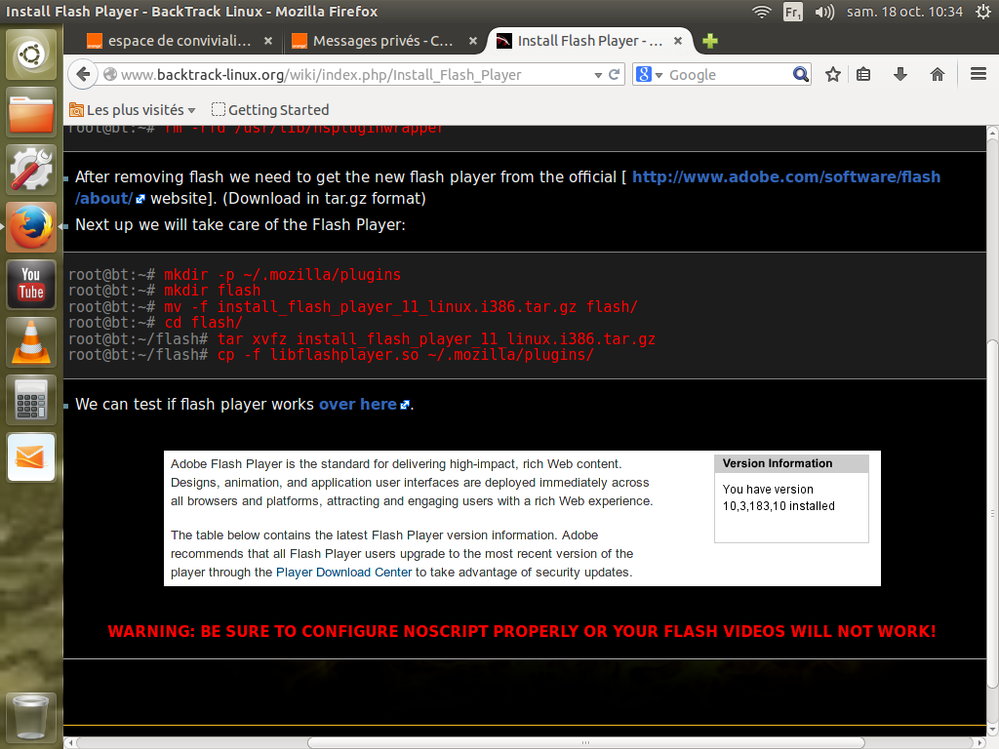Open the Google search engine selector
This screenshot has width=999, height=749.
pyautogui.click(x=649, y=75)
